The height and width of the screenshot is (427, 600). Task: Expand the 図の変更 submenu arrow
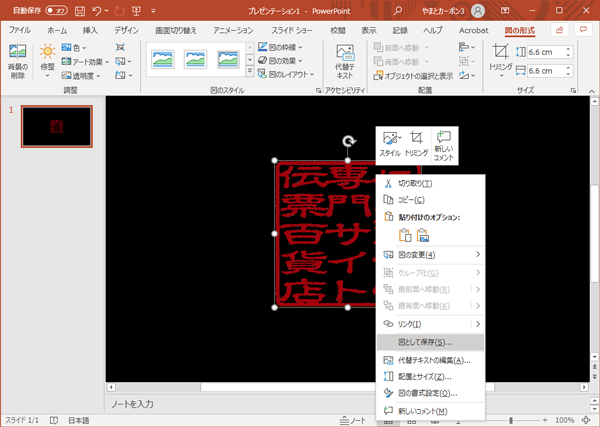pyautogui.click(x=478, y=254)
